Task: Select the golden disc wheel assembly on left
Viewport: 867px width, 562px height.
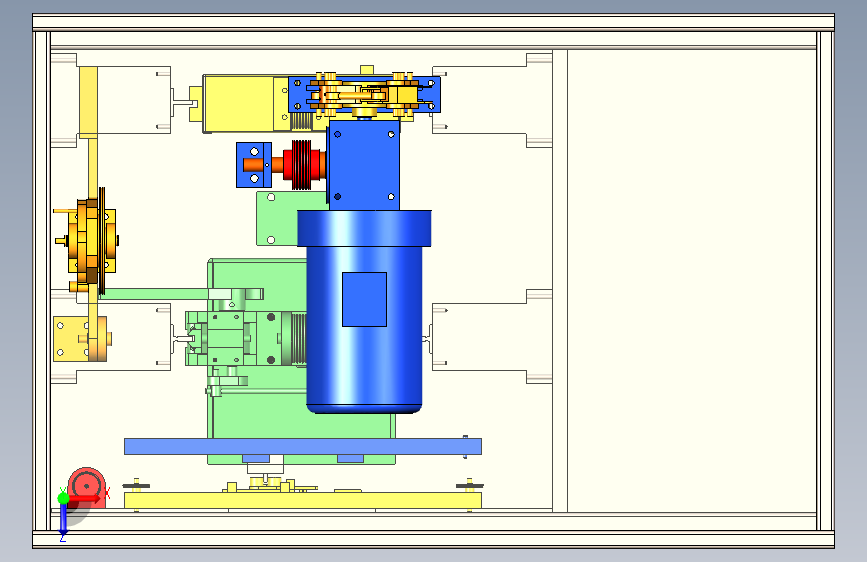Action: point(92,241)
